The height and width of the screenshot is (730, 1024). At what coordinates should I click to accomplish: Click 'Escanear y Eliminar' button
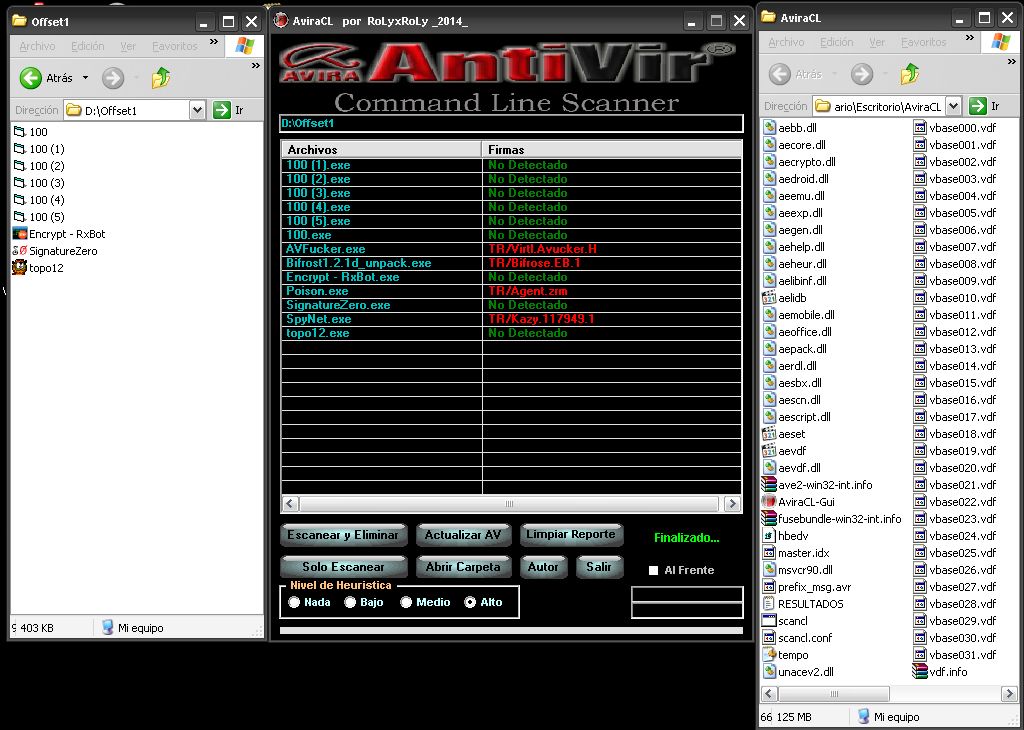(x=344, y=535)
